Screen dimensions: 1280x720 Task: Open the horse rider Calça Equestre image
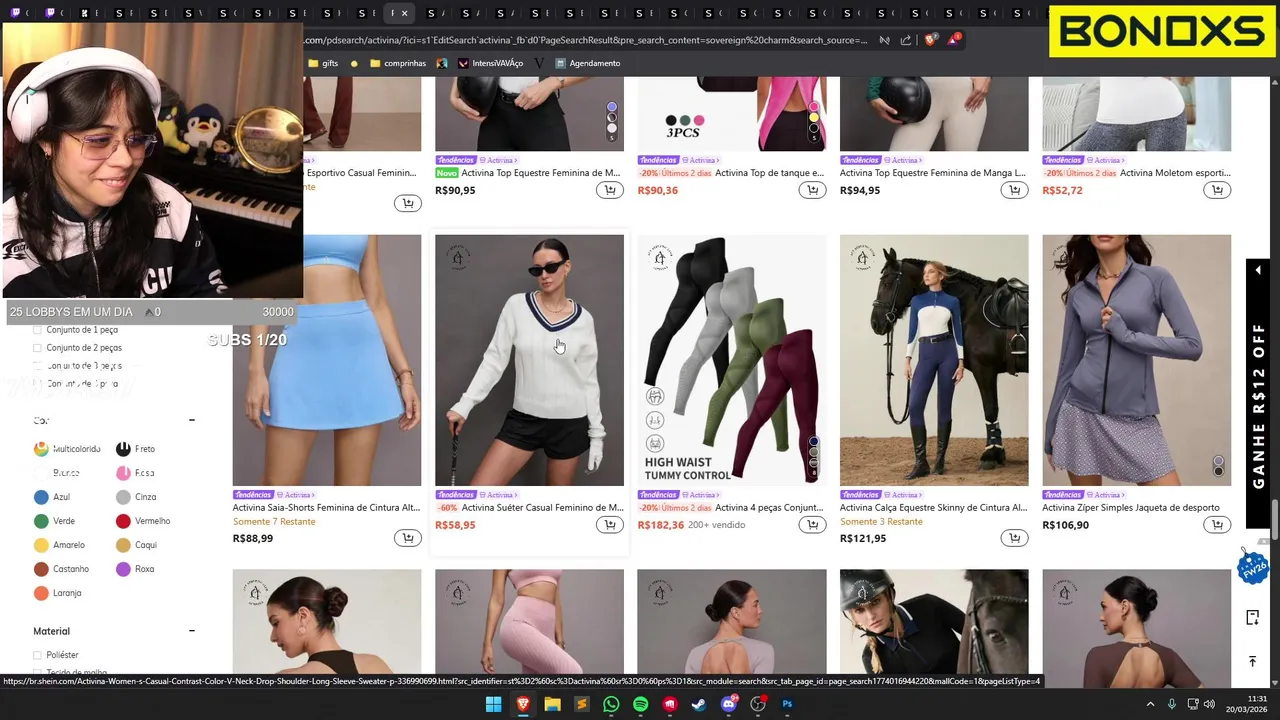tap(934, 360)
